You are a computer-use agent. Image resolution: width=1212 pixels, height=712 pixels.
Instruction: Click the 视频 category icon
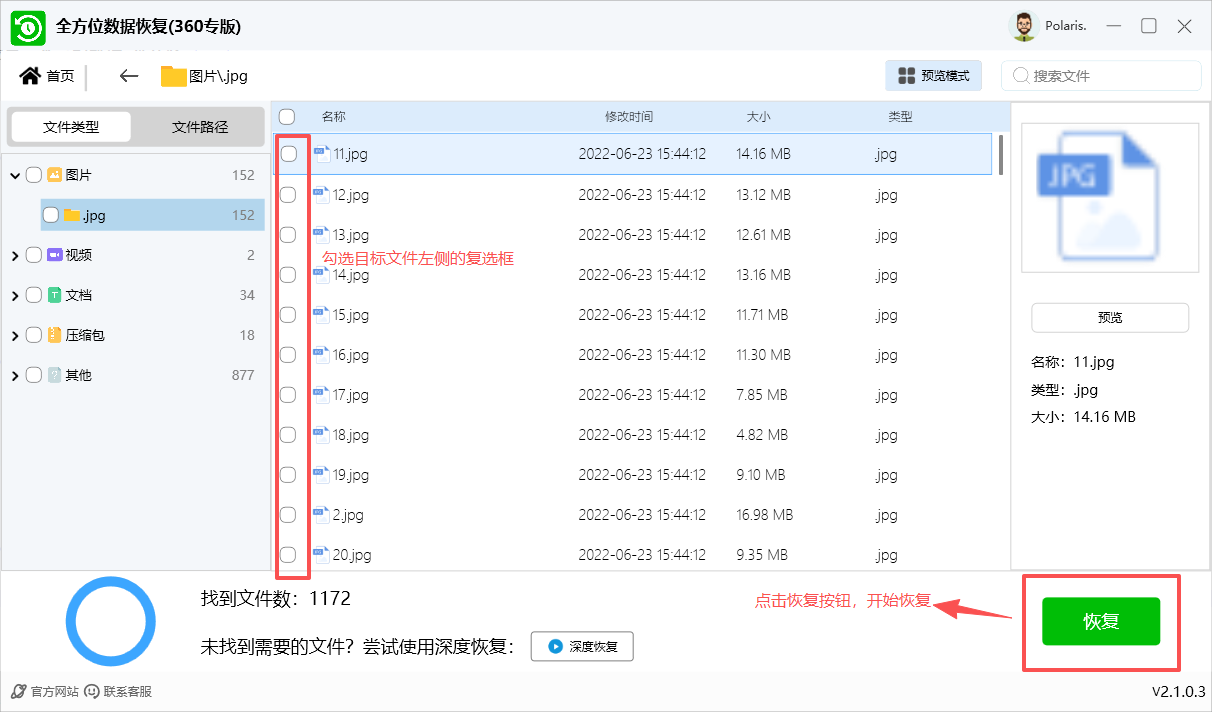55,255
